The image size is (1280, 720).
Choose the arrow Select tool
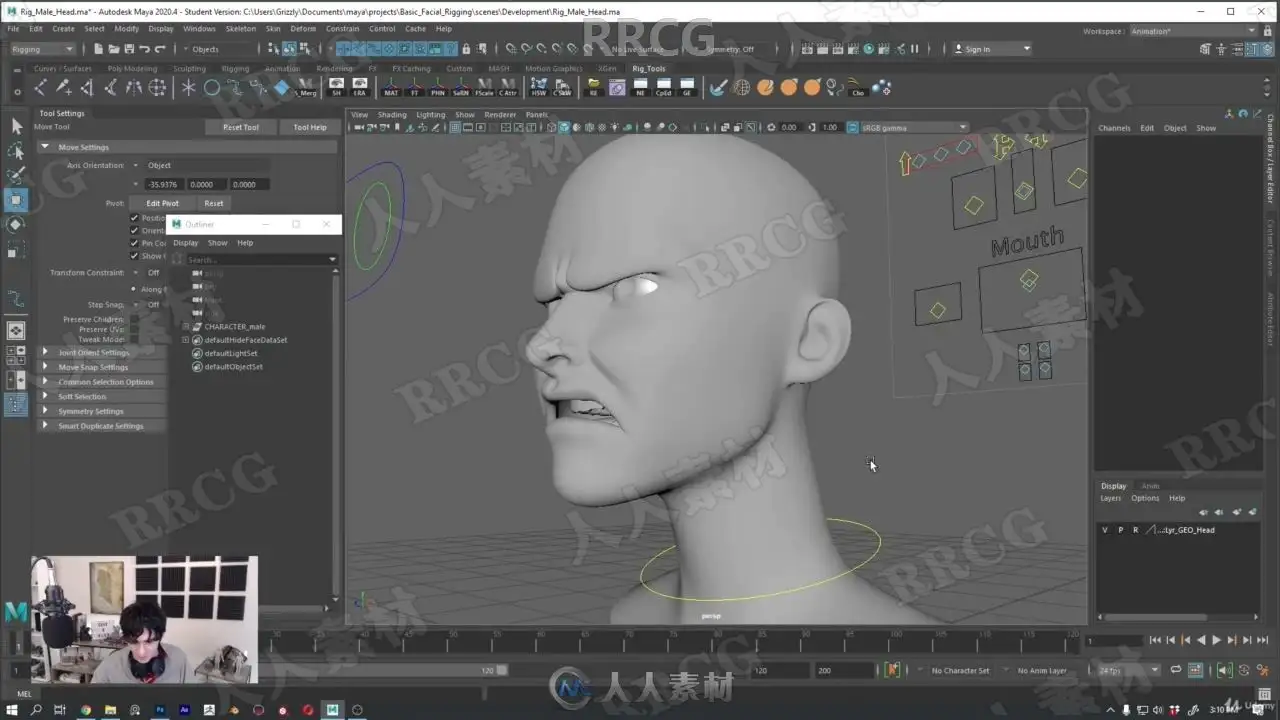click(16, 126)
